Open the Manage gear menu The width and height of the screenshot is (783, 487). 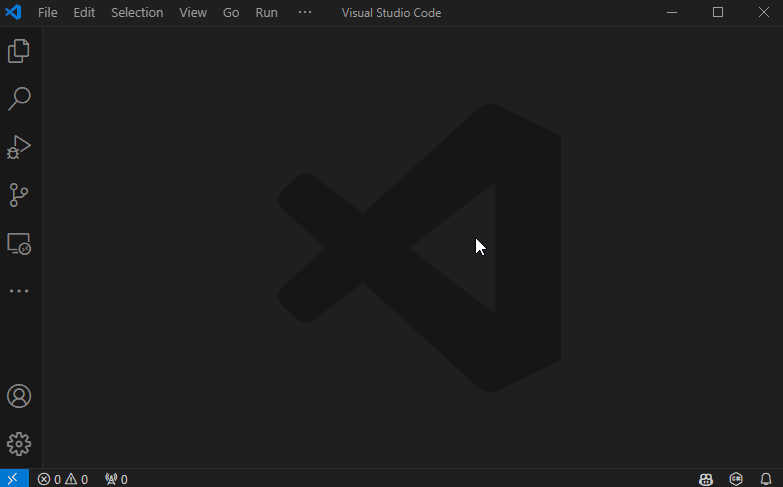(x=19, y=444)
